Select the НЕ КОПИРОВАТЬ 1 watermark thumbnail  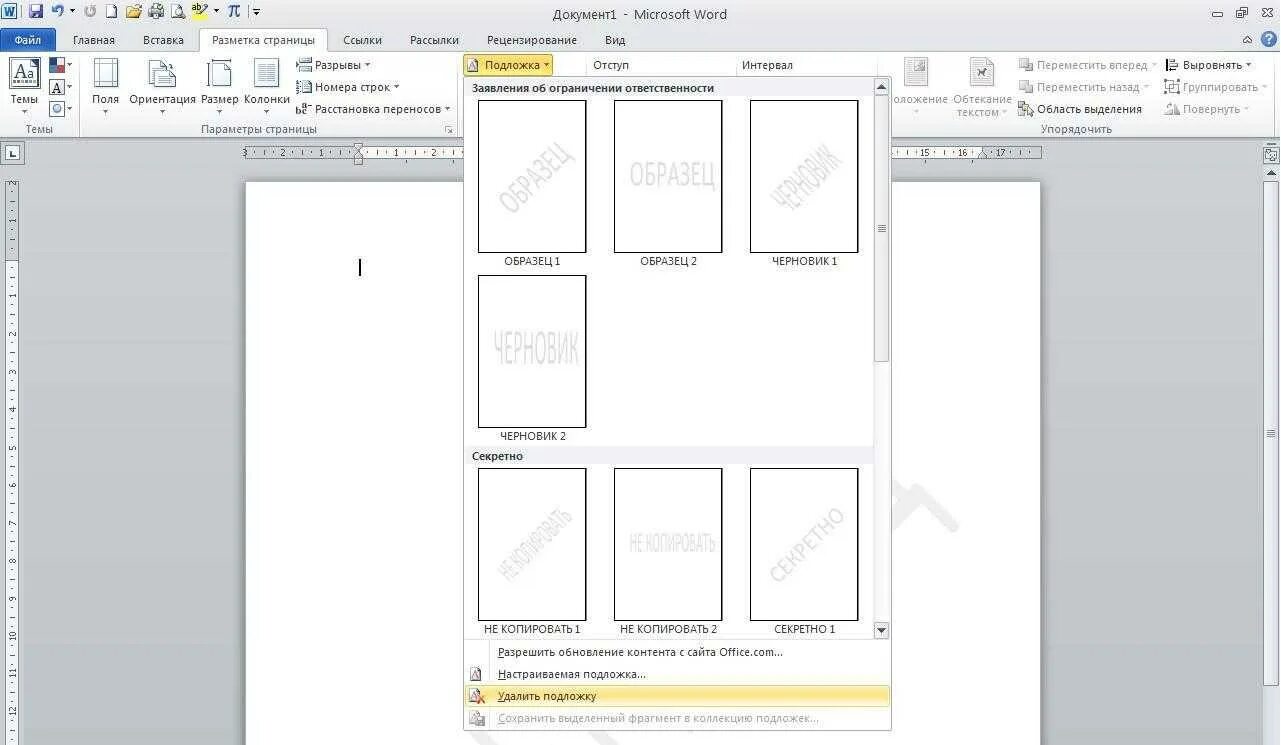pos(532,544)
